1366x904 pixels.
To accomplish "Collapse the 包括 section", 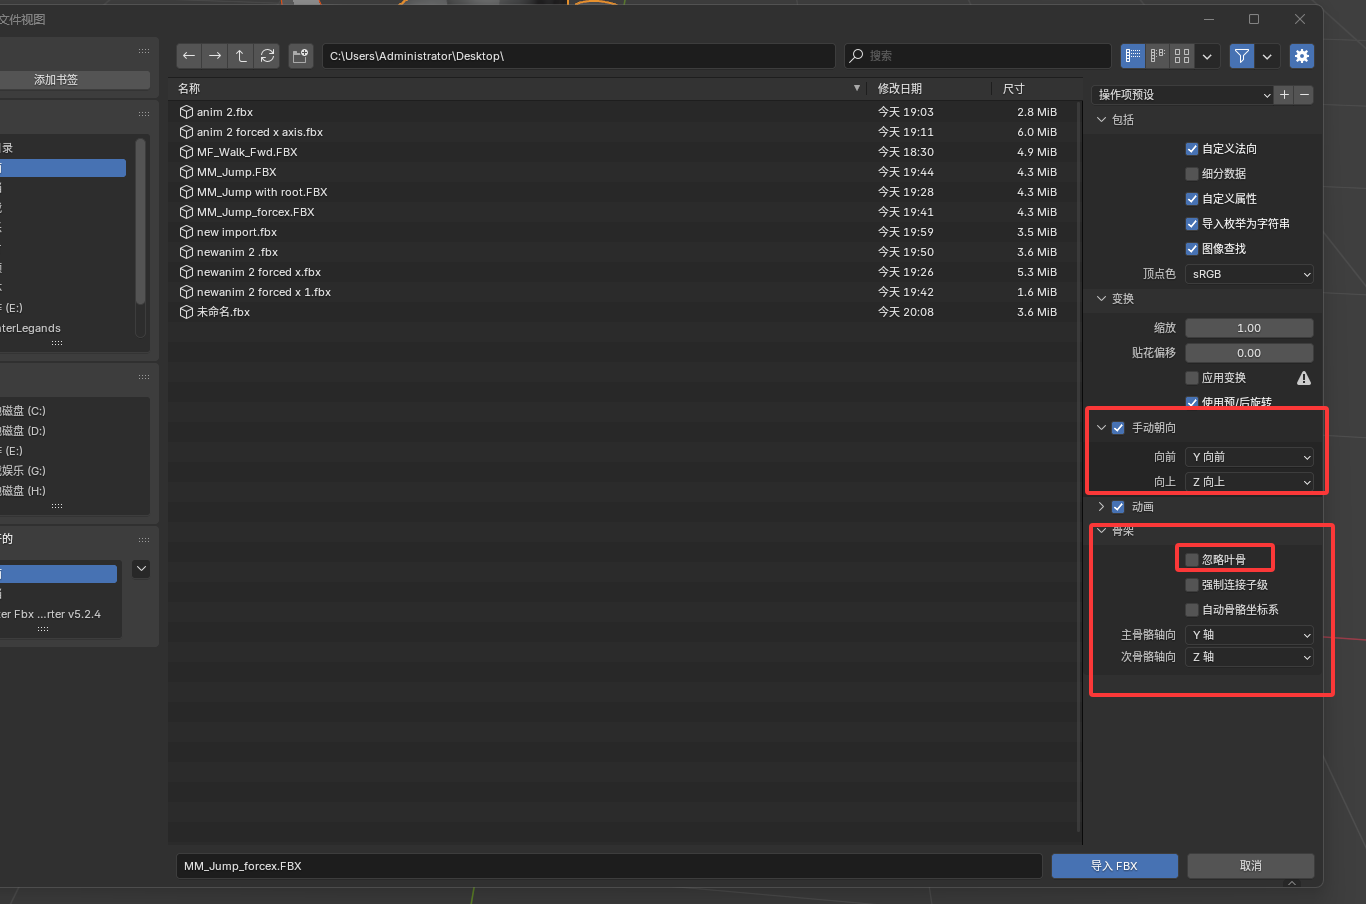I will [1102, 120].
